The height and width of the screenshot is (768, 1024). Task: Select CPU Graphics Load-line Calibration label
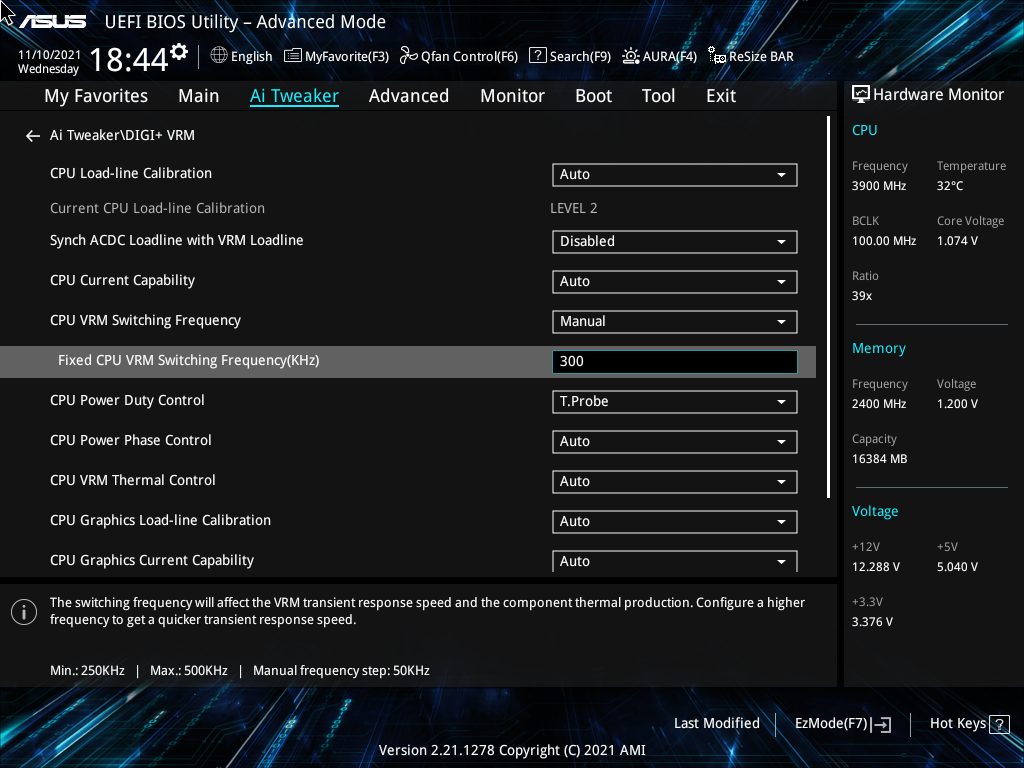pos(160,520)
